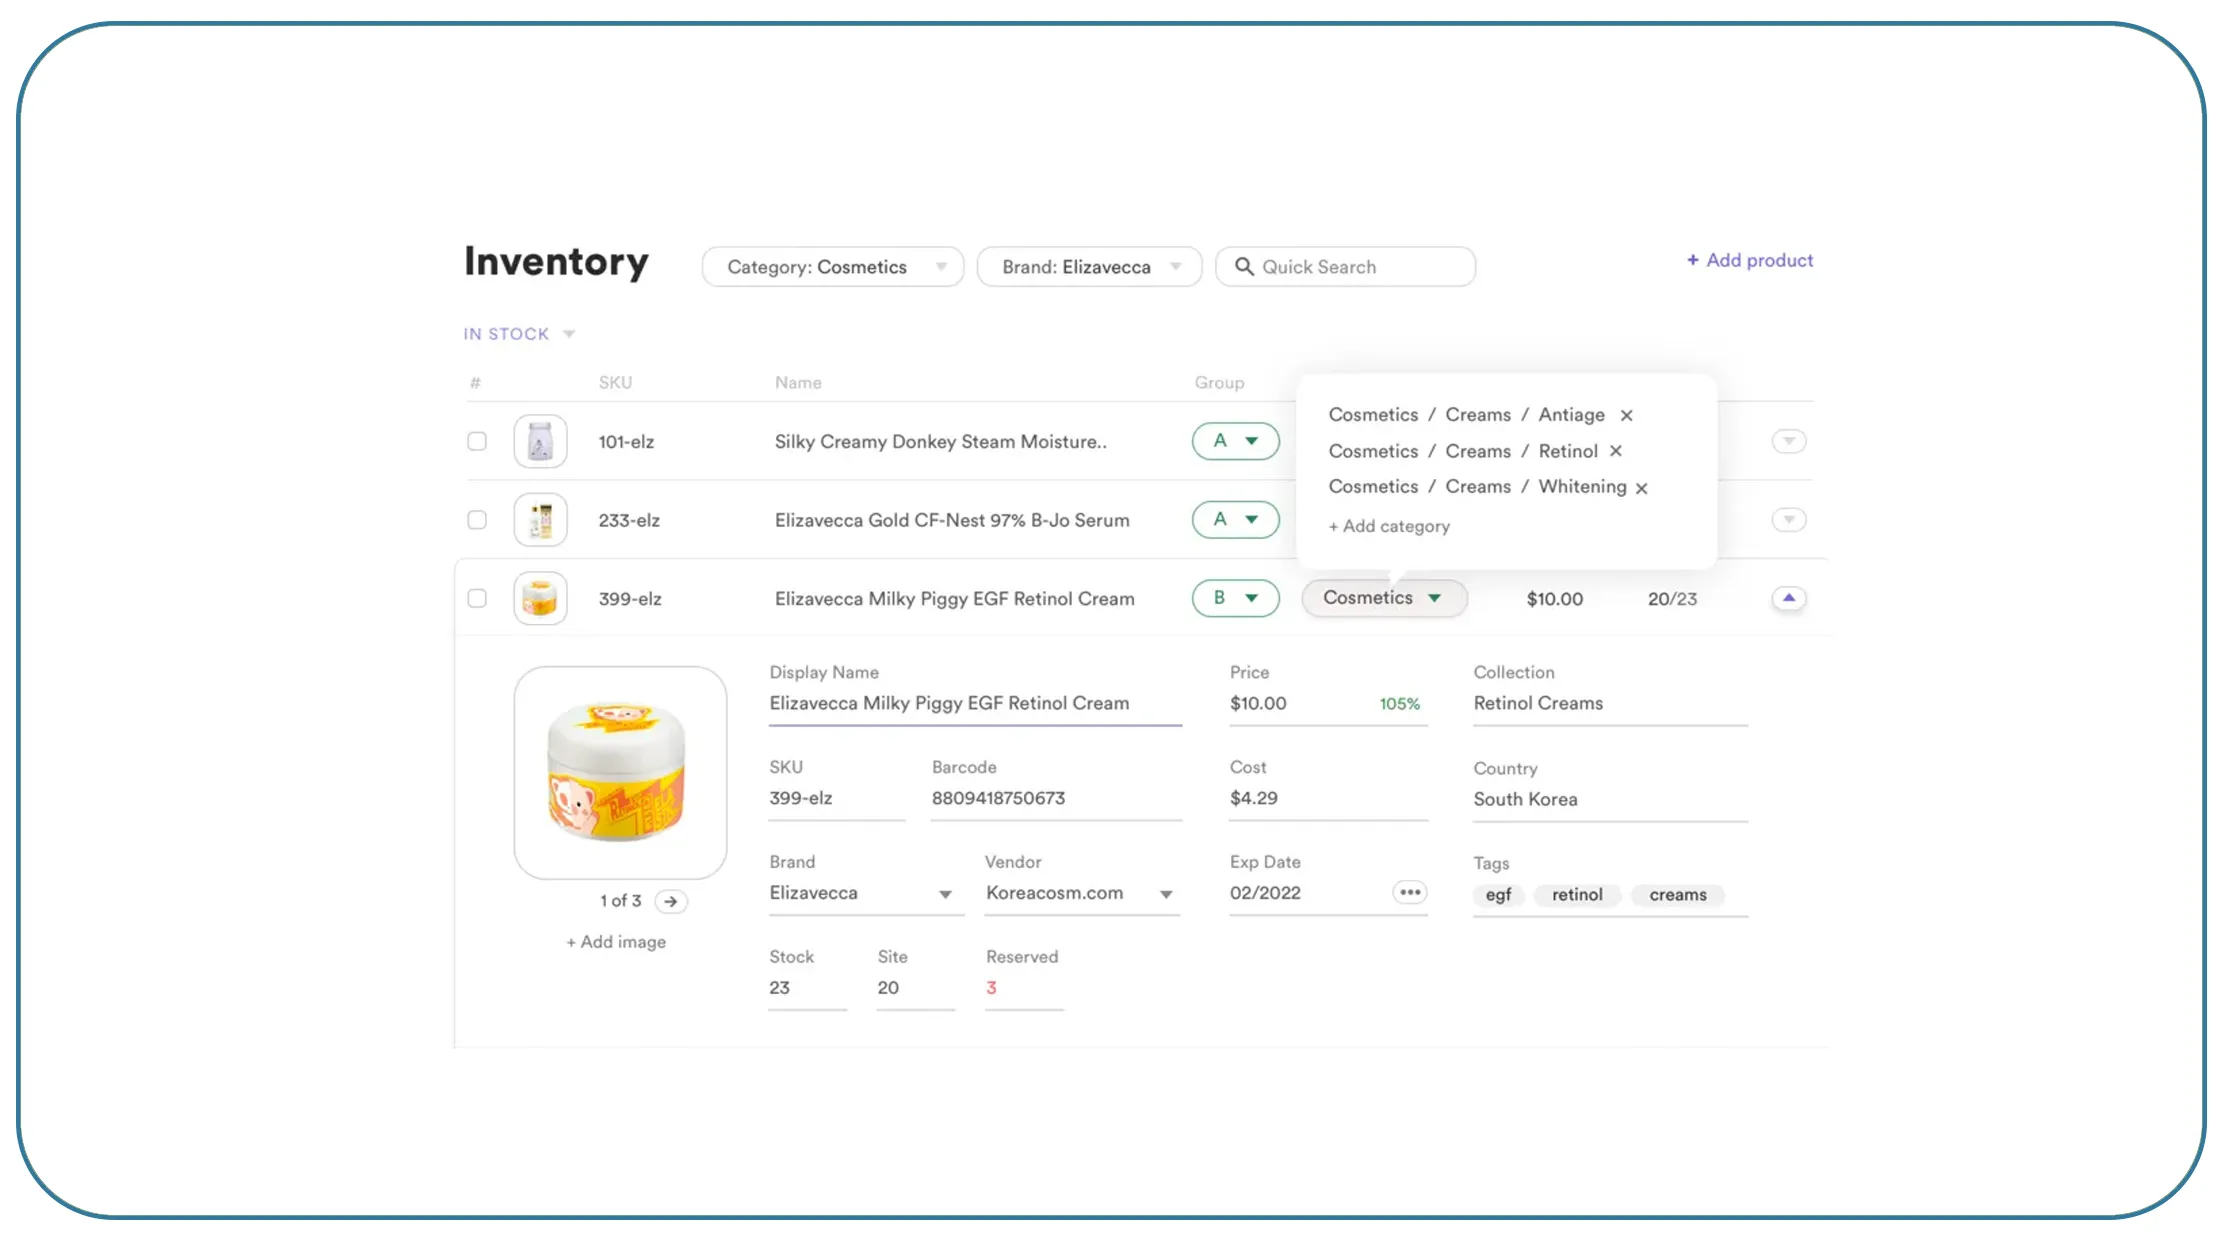The height and width of the screenshot is (1240, 2223).
Task: Edit the SKU field 399-elz in details
Action: (836, 798)
